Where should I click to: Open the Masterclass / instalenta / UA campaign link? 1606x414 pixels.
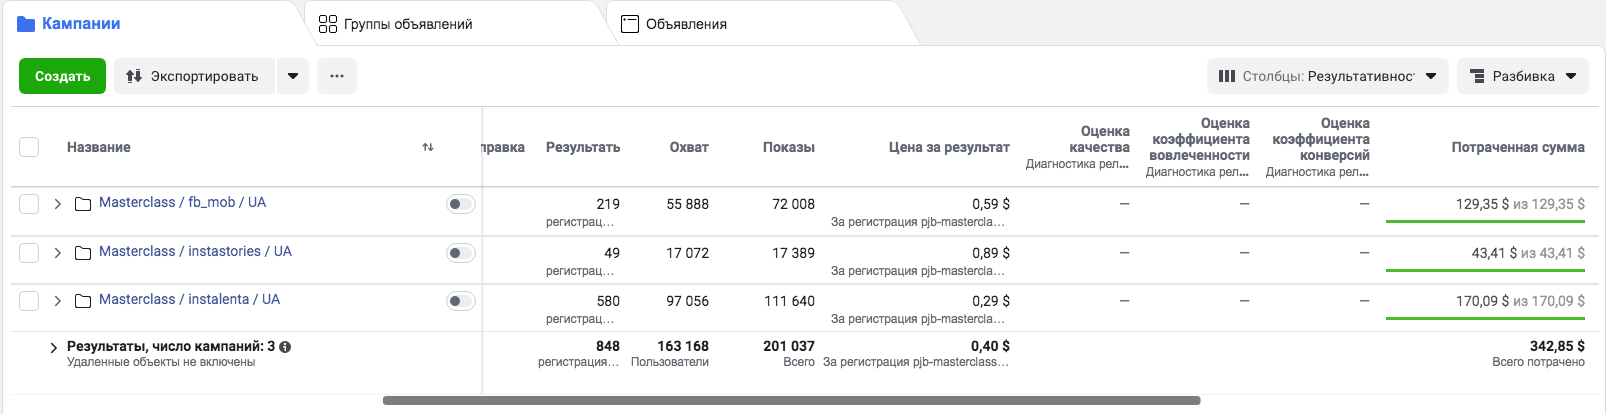pos(189,299)
